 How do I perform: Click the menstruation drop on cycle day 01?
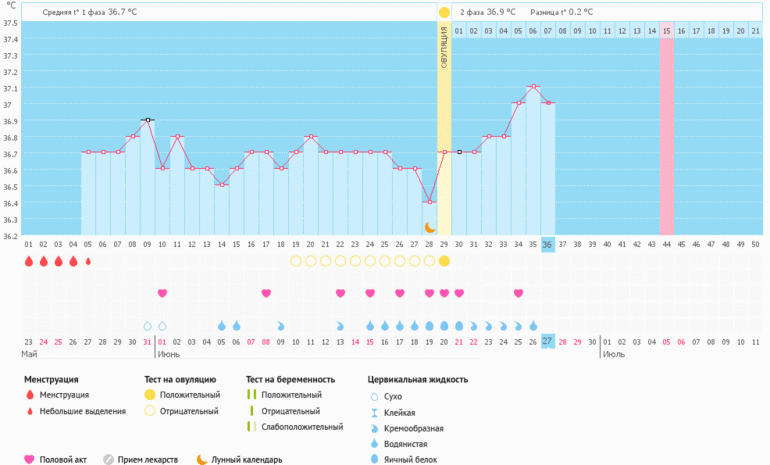28,261
